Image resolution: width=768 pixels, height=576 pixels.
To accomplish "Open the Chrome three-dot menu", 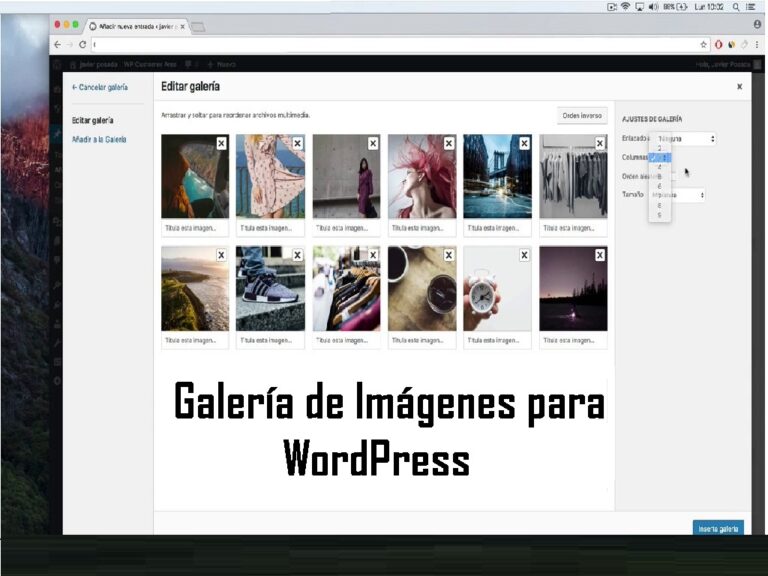I will [757, 45].
